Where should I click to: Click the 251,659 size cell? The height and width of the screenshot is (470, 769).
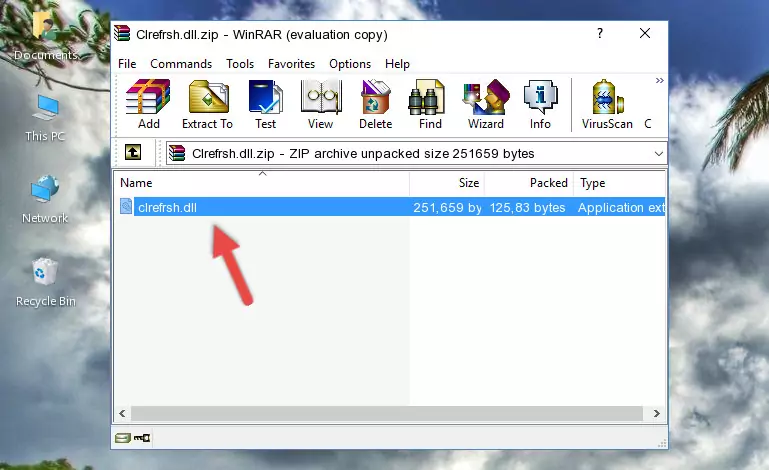click(447, 208)
